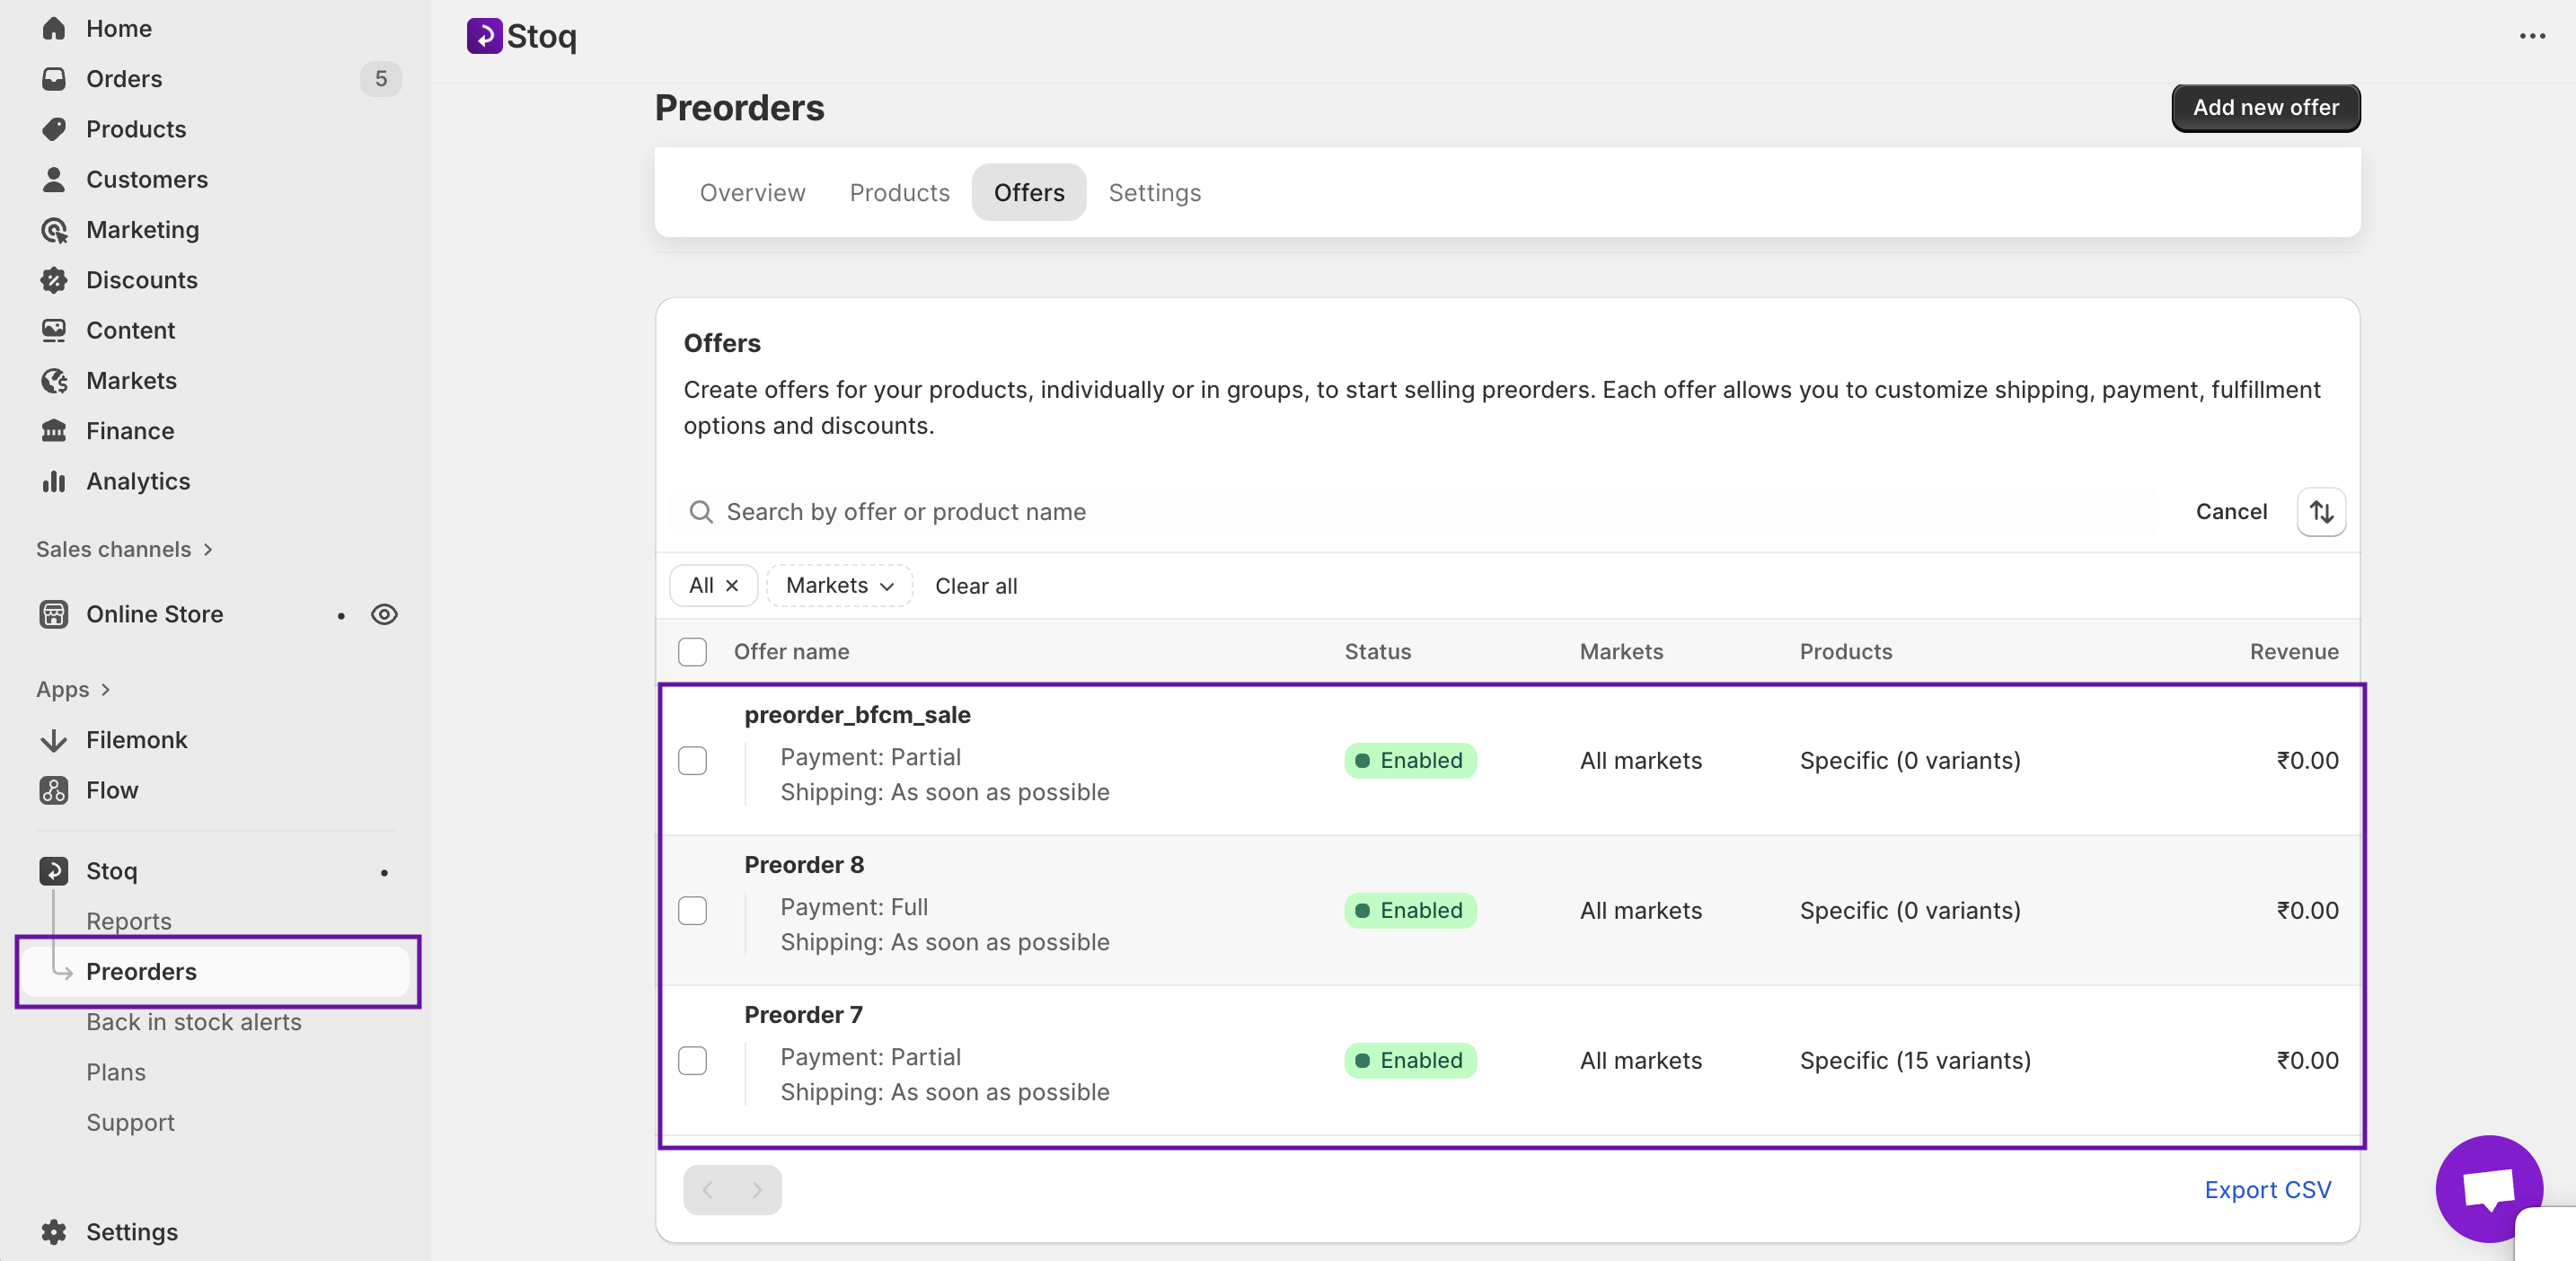Expand the Apps section chevron

click(x=105, y=689)
